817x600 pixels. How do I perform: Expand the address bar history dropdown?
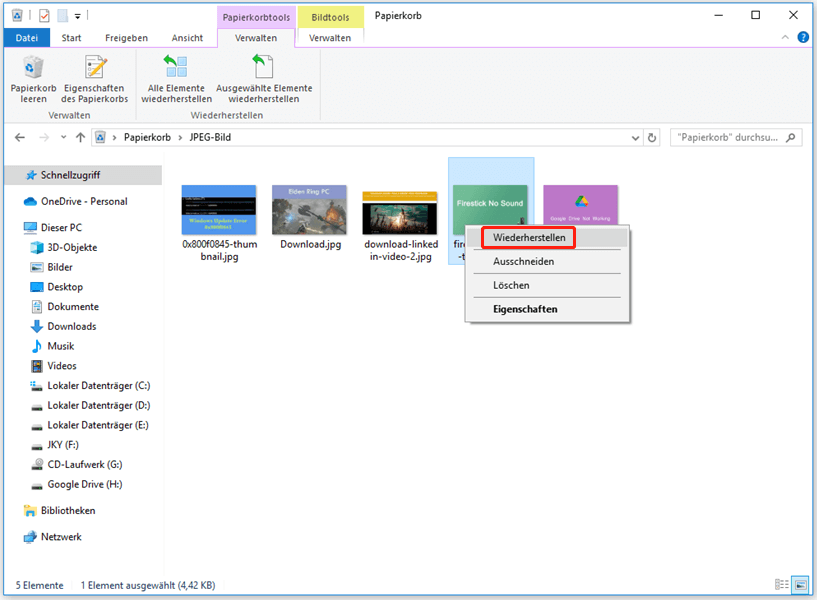635,138
